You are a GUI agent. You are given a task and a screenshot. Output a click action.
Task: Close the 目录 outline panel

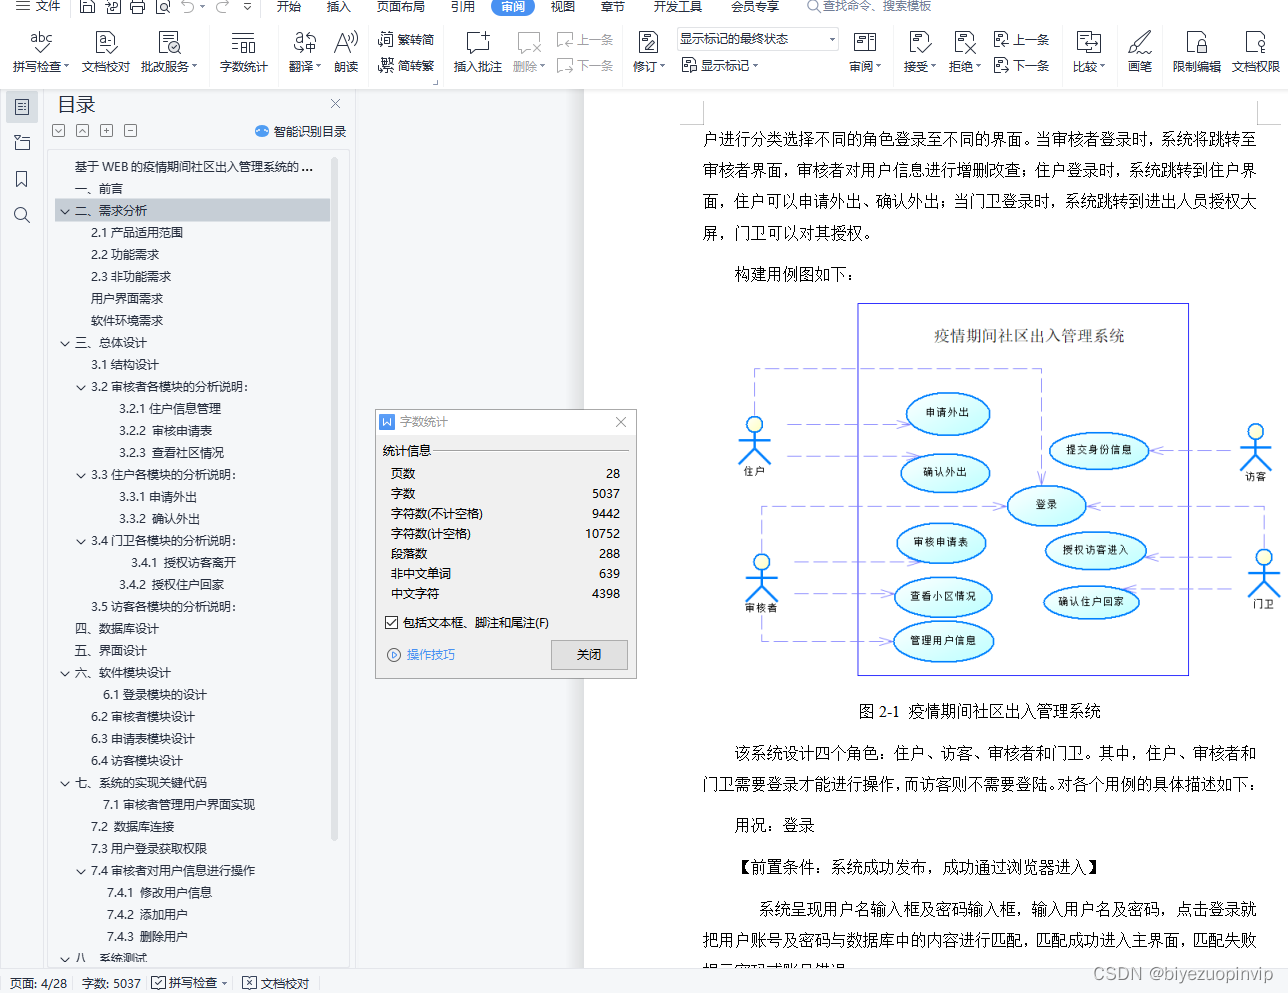point(335,104)
